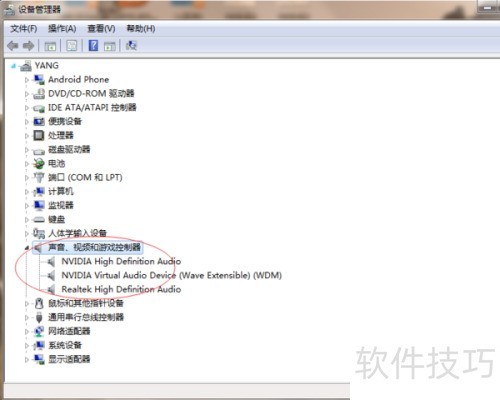Open the 查看(V) menu

coord(101,29)
